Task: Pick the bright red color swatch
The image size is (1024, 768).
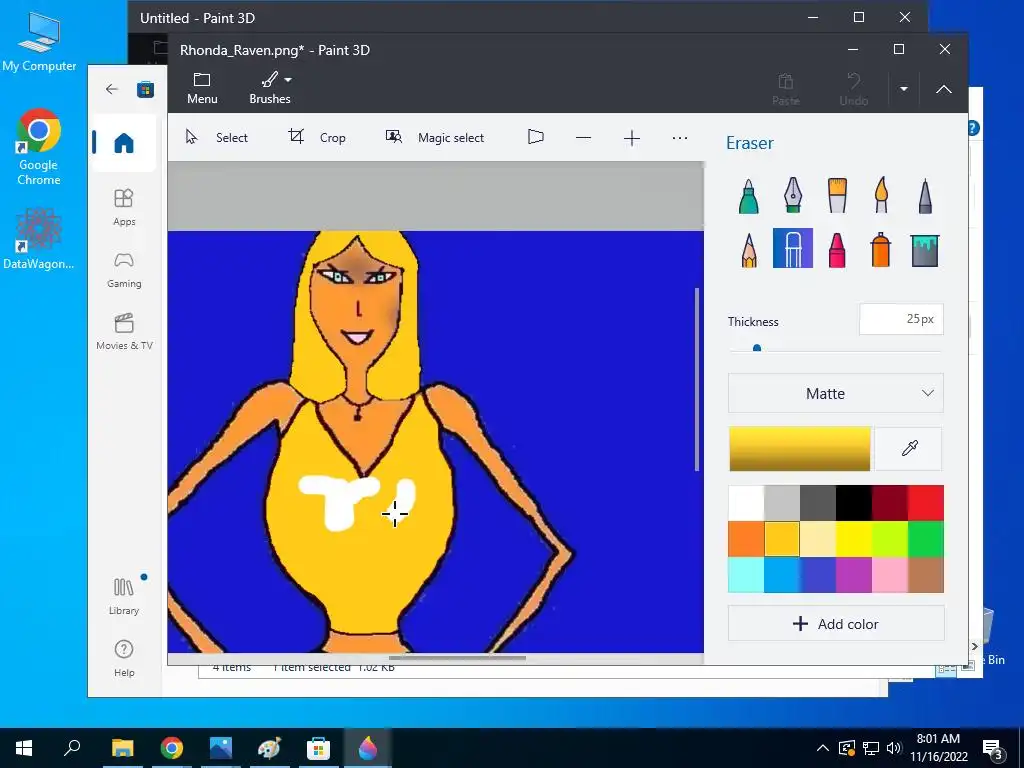Action: click(x=926, y=503)
